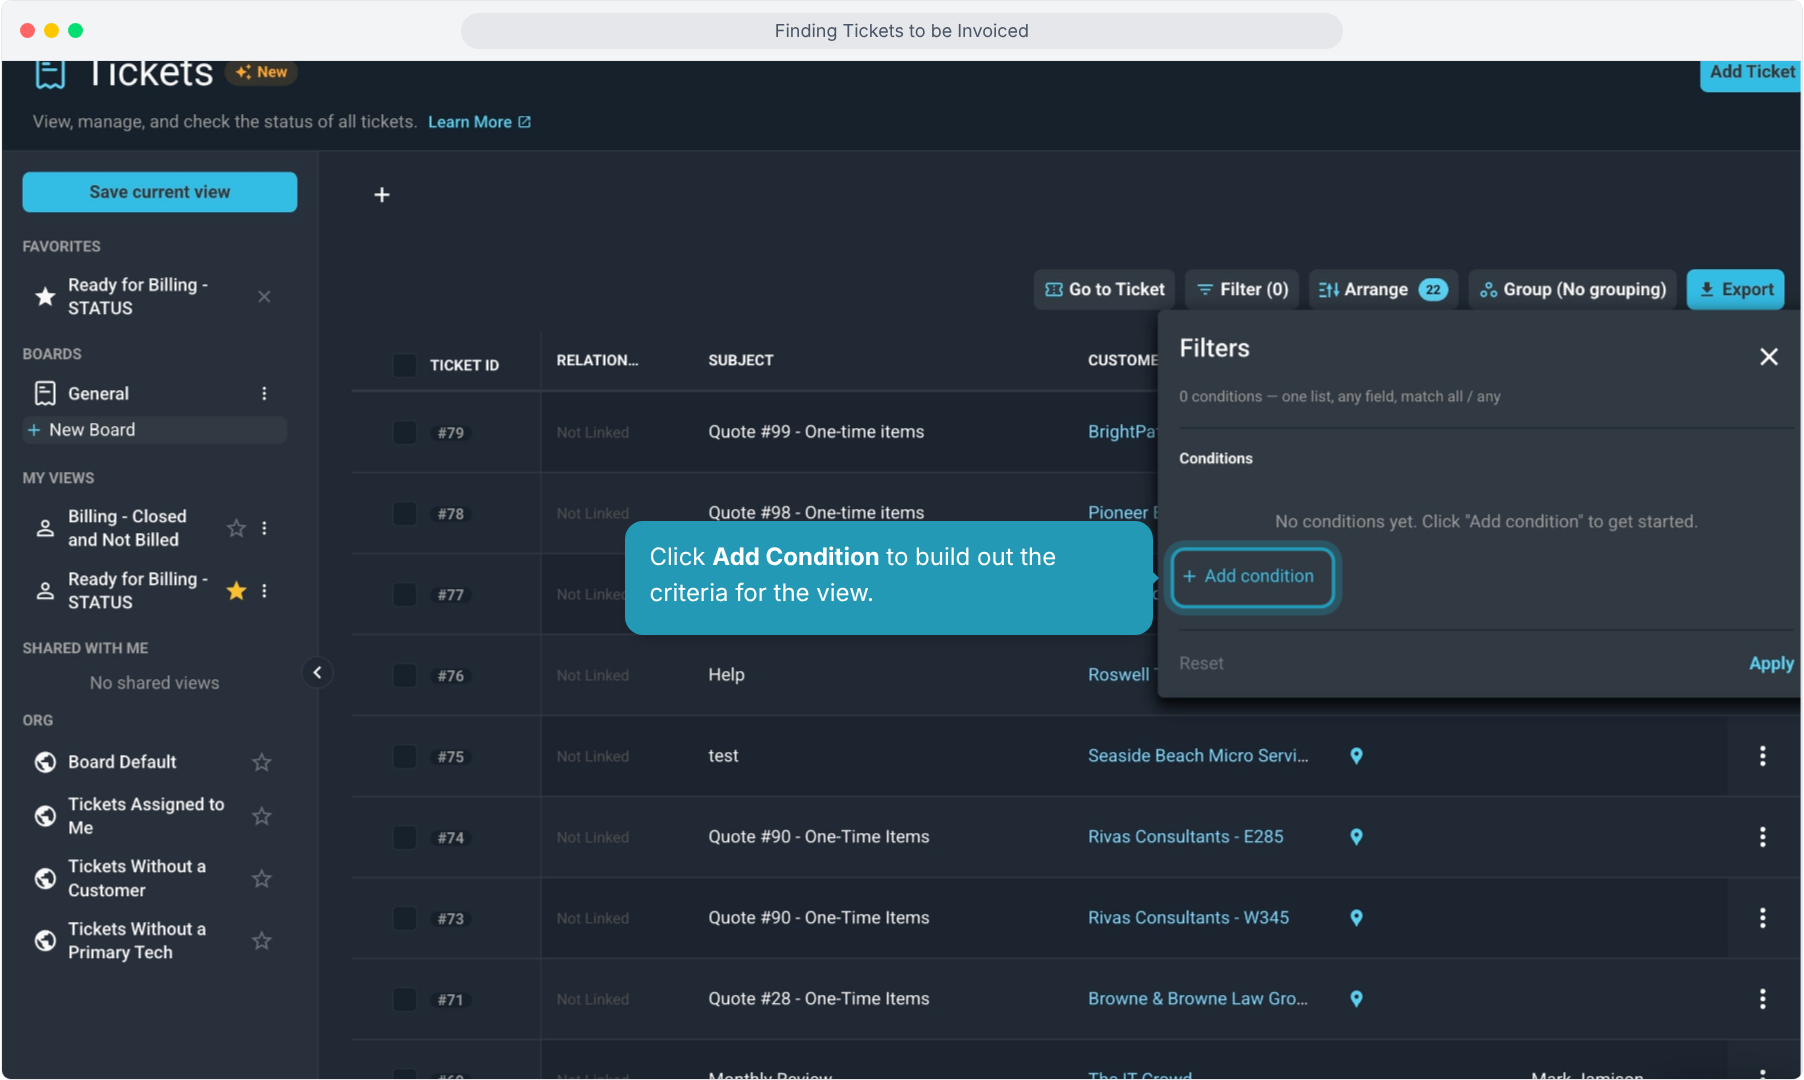
Task: Click Go to Ticket button
Action: click(1104, 289)
